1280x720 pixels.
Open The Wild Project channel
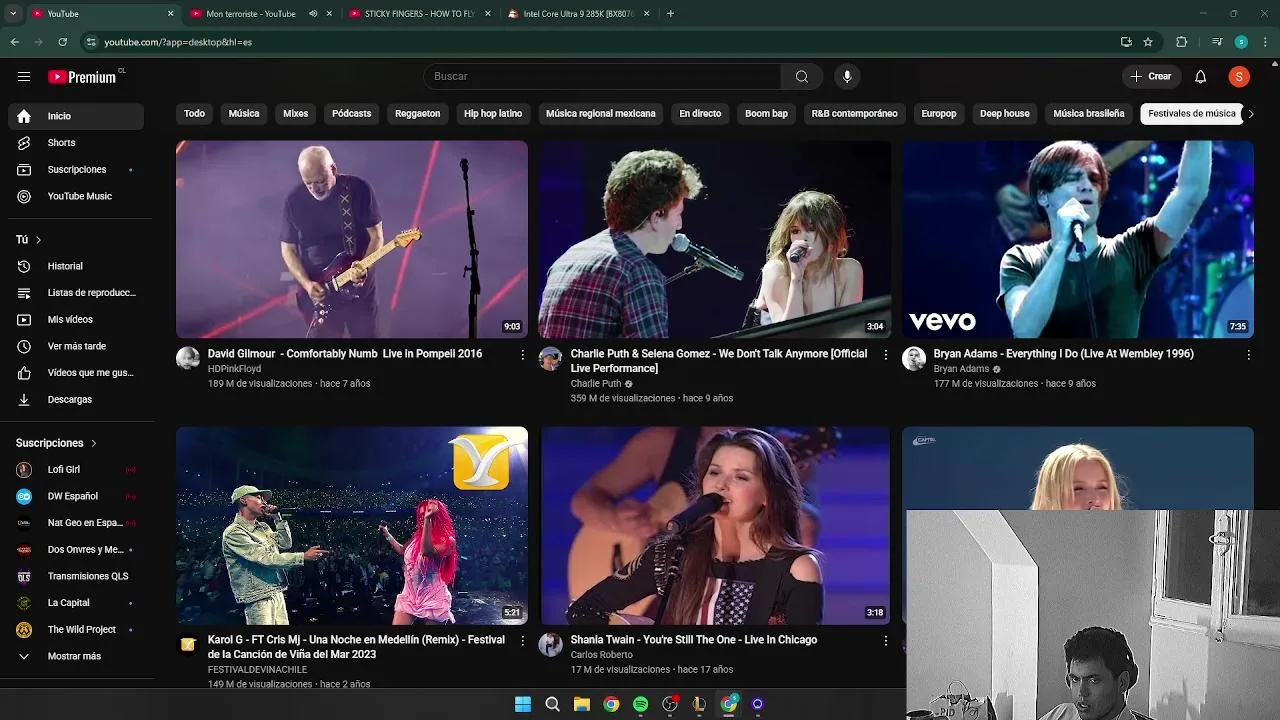tap(76, 629)
